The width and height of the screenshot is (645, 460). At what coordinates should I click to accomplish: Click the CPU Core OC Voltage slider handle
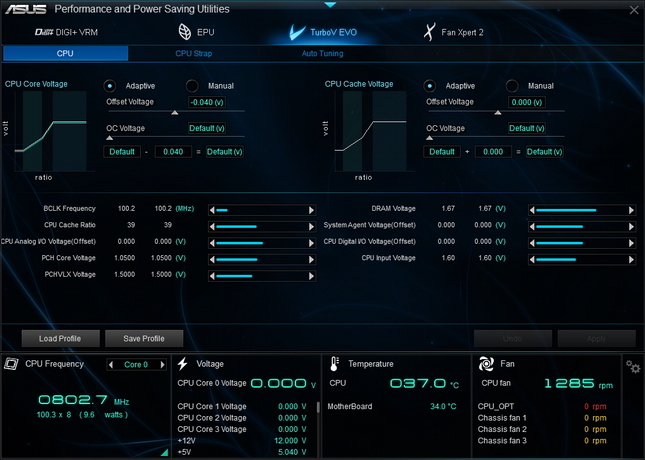(x=109, y=138)
